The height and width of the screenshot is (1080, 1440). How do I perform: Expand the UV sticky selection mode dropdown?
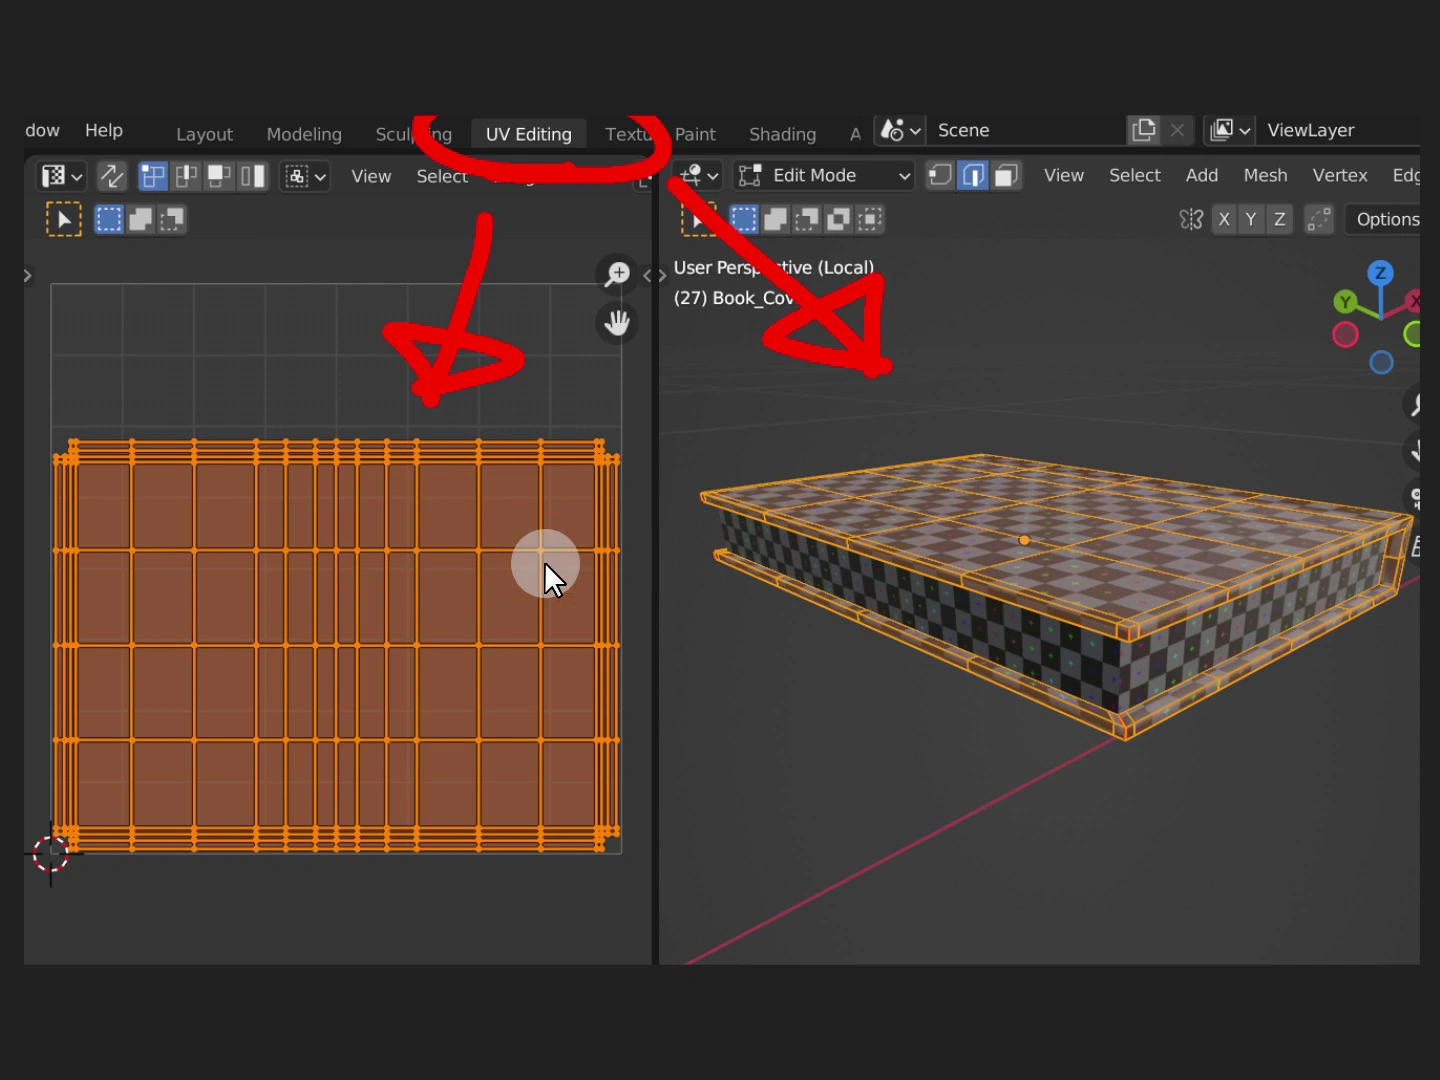[x=305, y=177]
